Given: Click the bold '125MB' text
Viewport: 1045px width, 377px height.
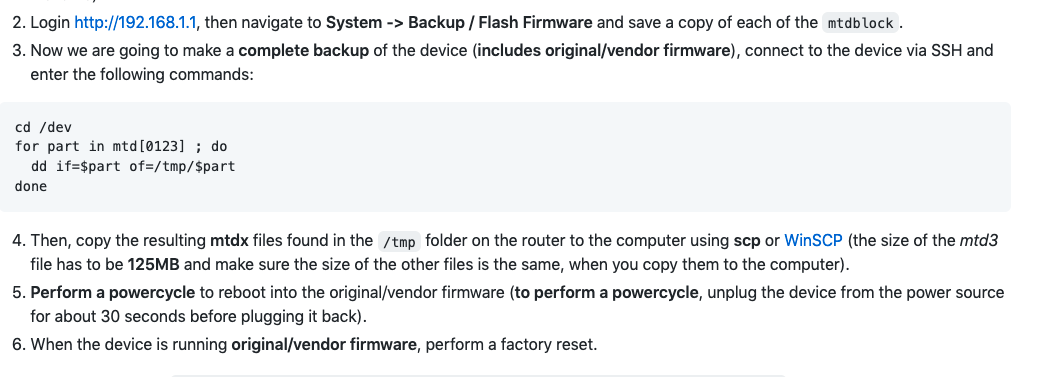Looking at the screenshot, I should click(153, 264).
